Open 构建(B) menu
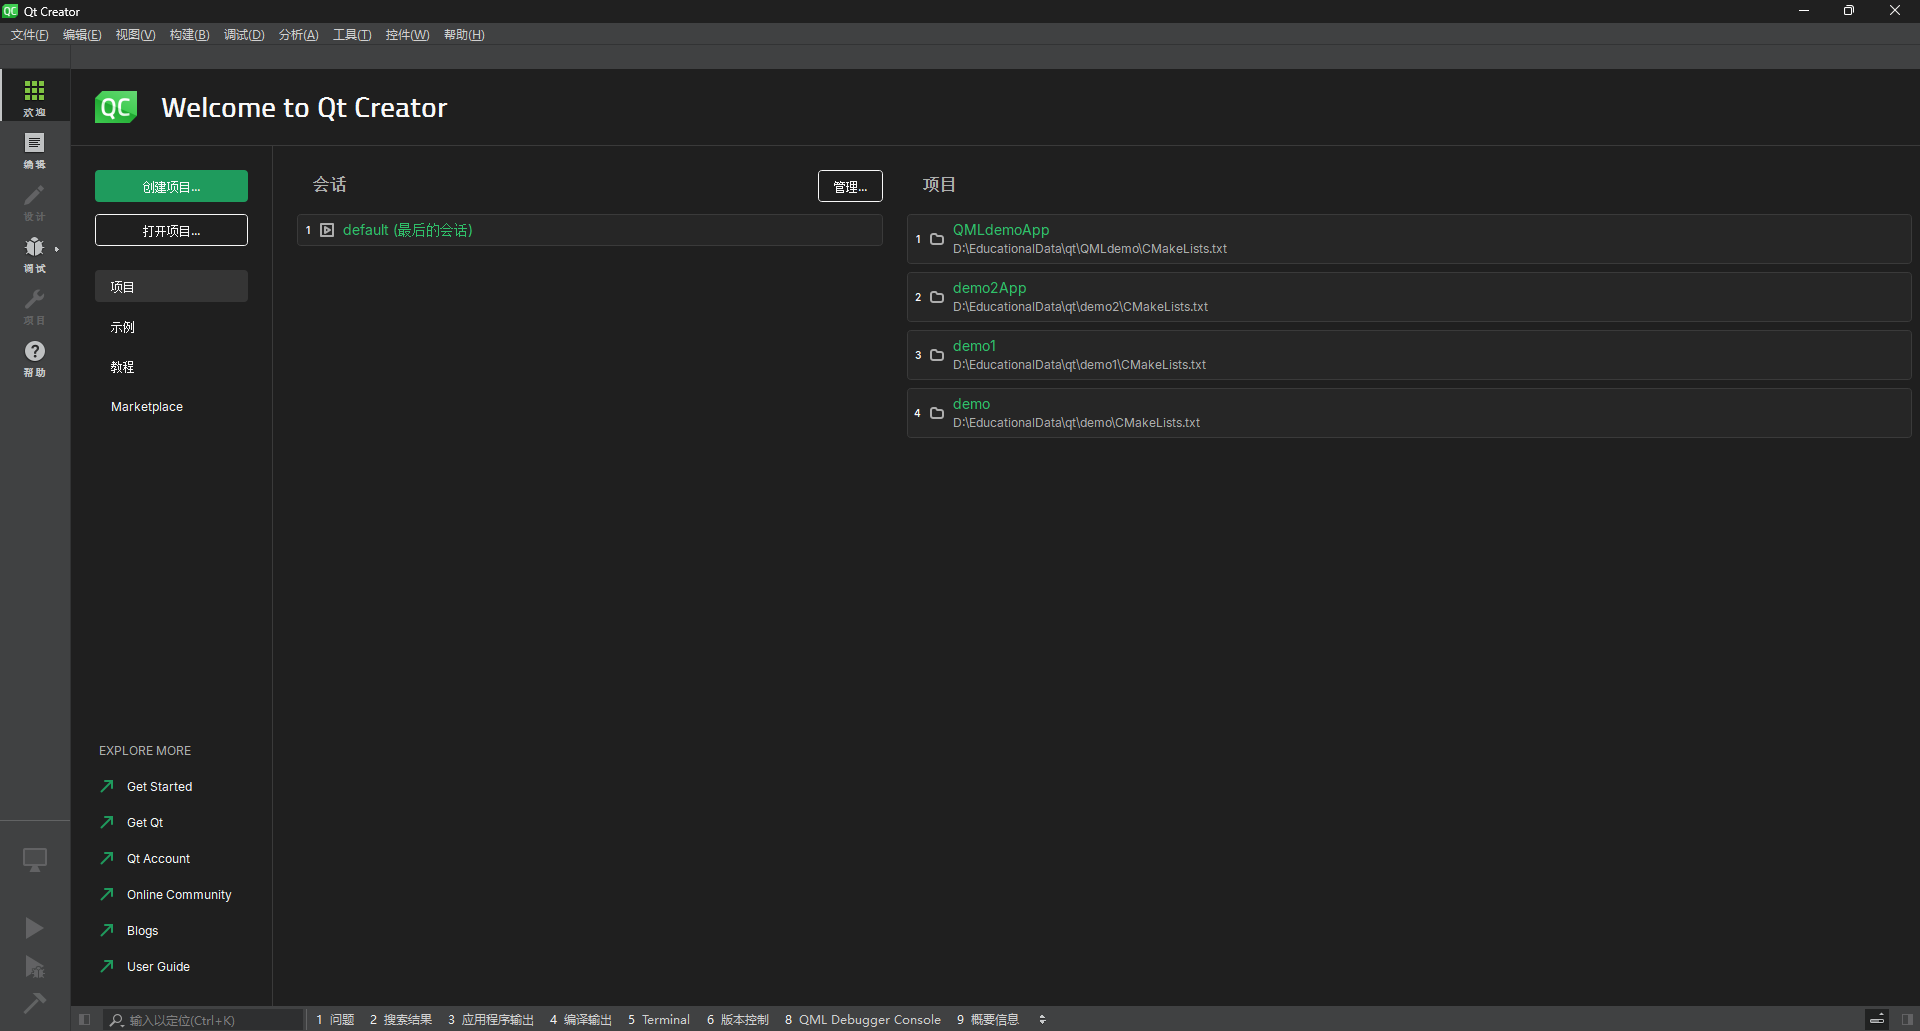This screenshot has height=1031, width=1920. point(189,35)
